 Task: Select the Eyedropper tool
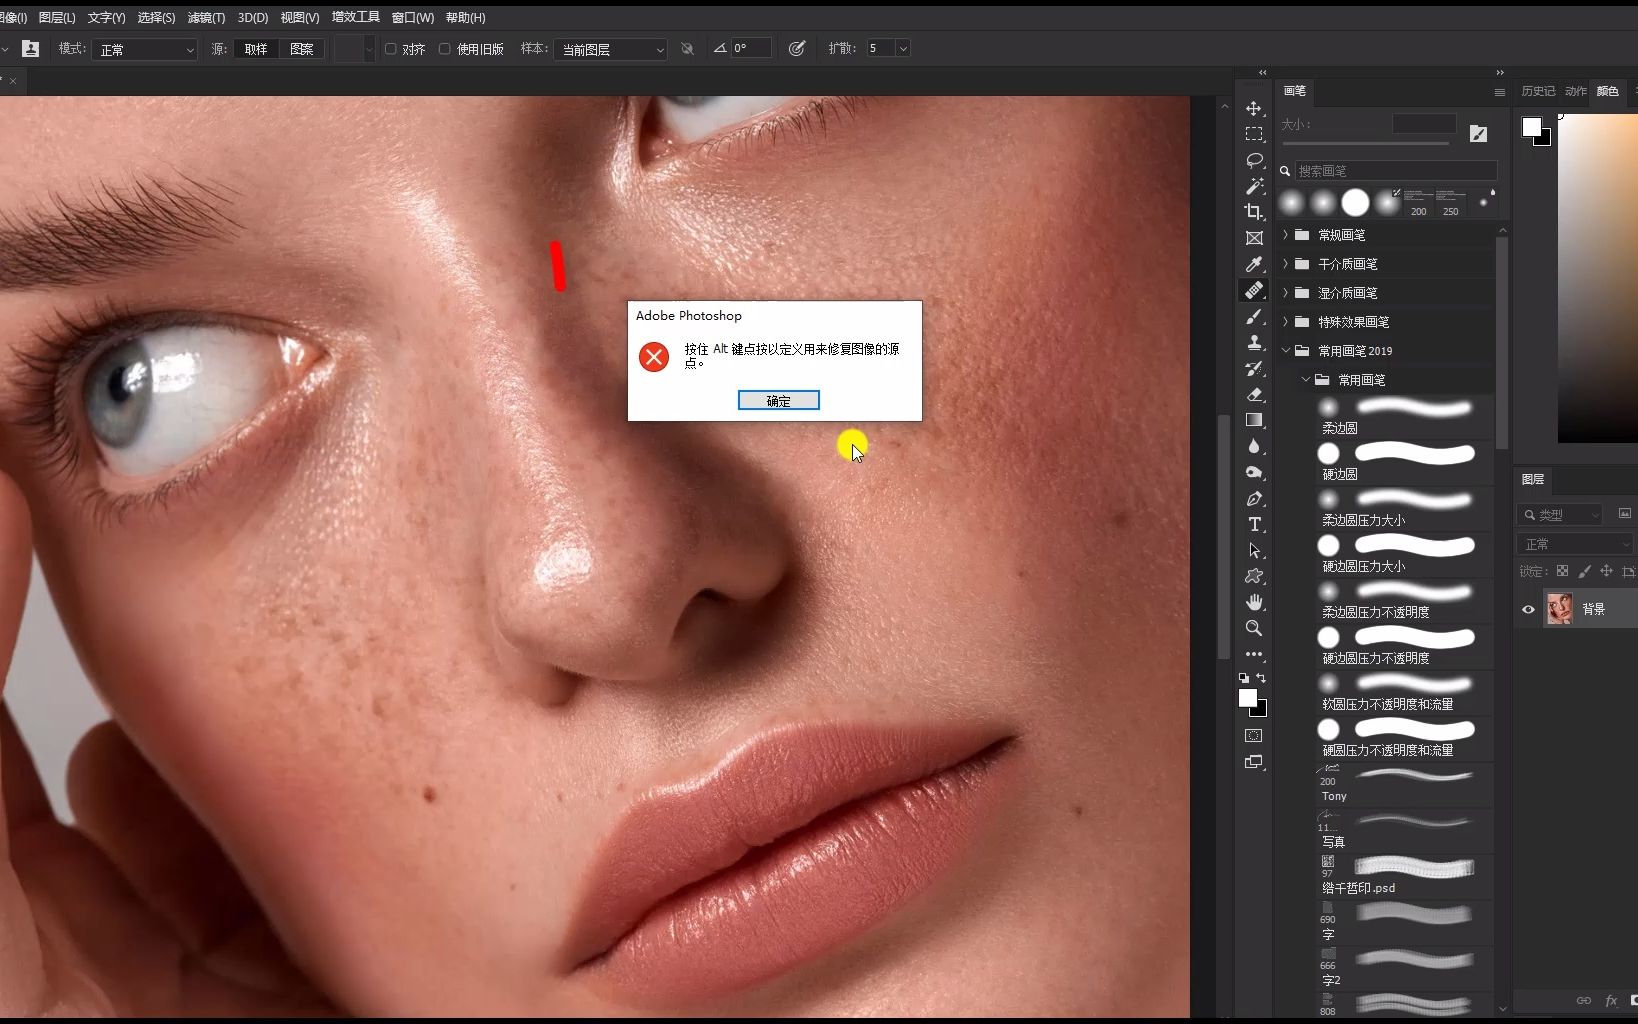click(x=1254, y=264)
